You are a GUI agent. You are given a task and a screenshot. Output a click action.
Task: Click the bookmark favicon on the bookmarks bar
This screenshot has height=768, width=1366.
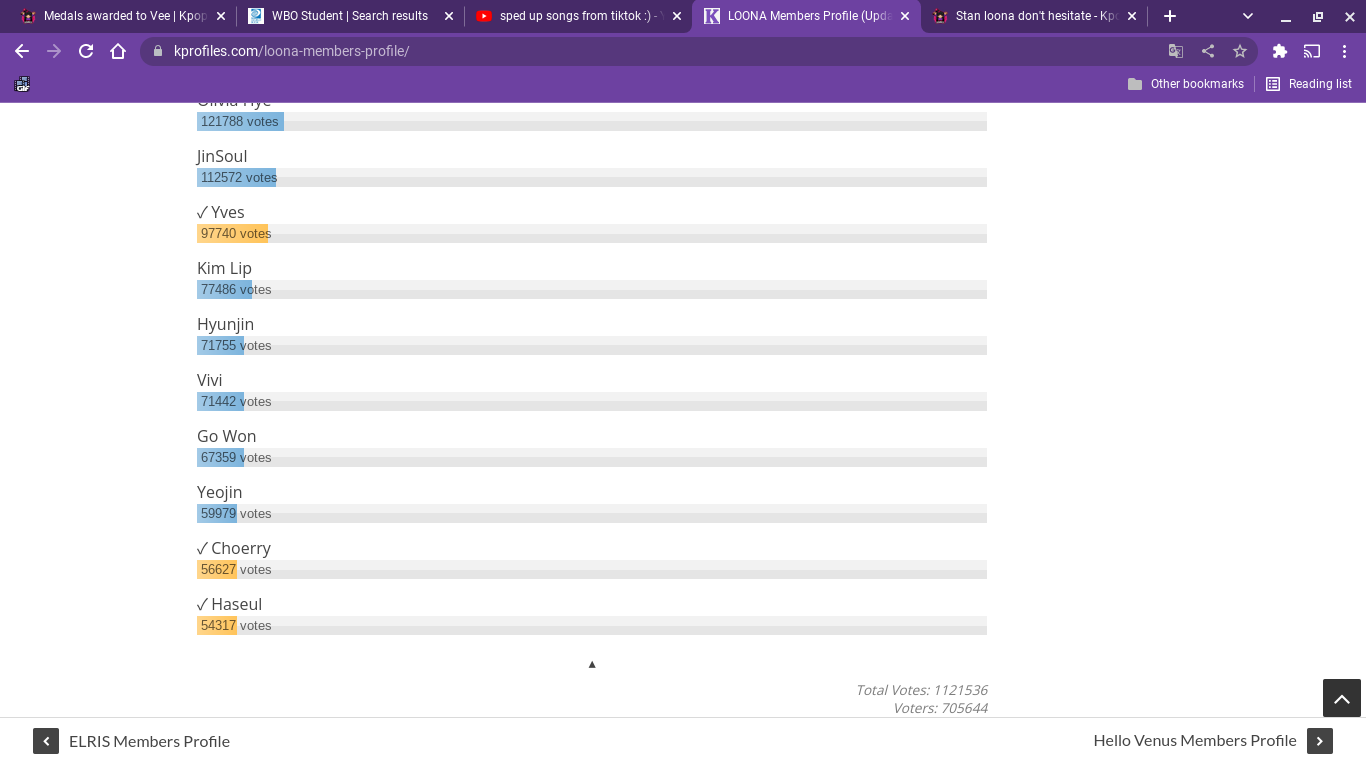click(x=22, y=84)
